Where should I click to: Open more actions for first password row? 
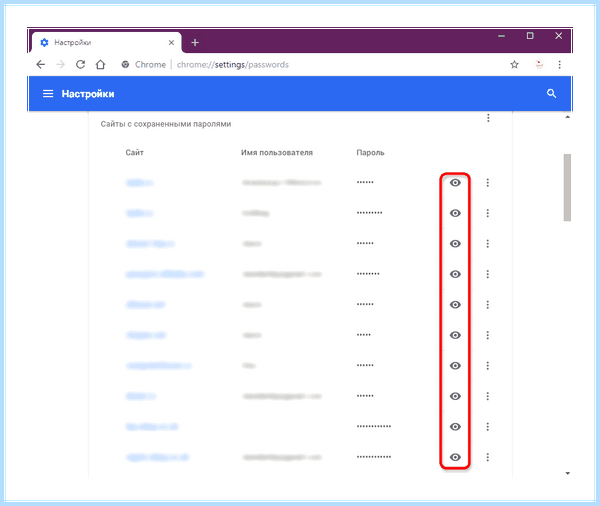point(488,183)
